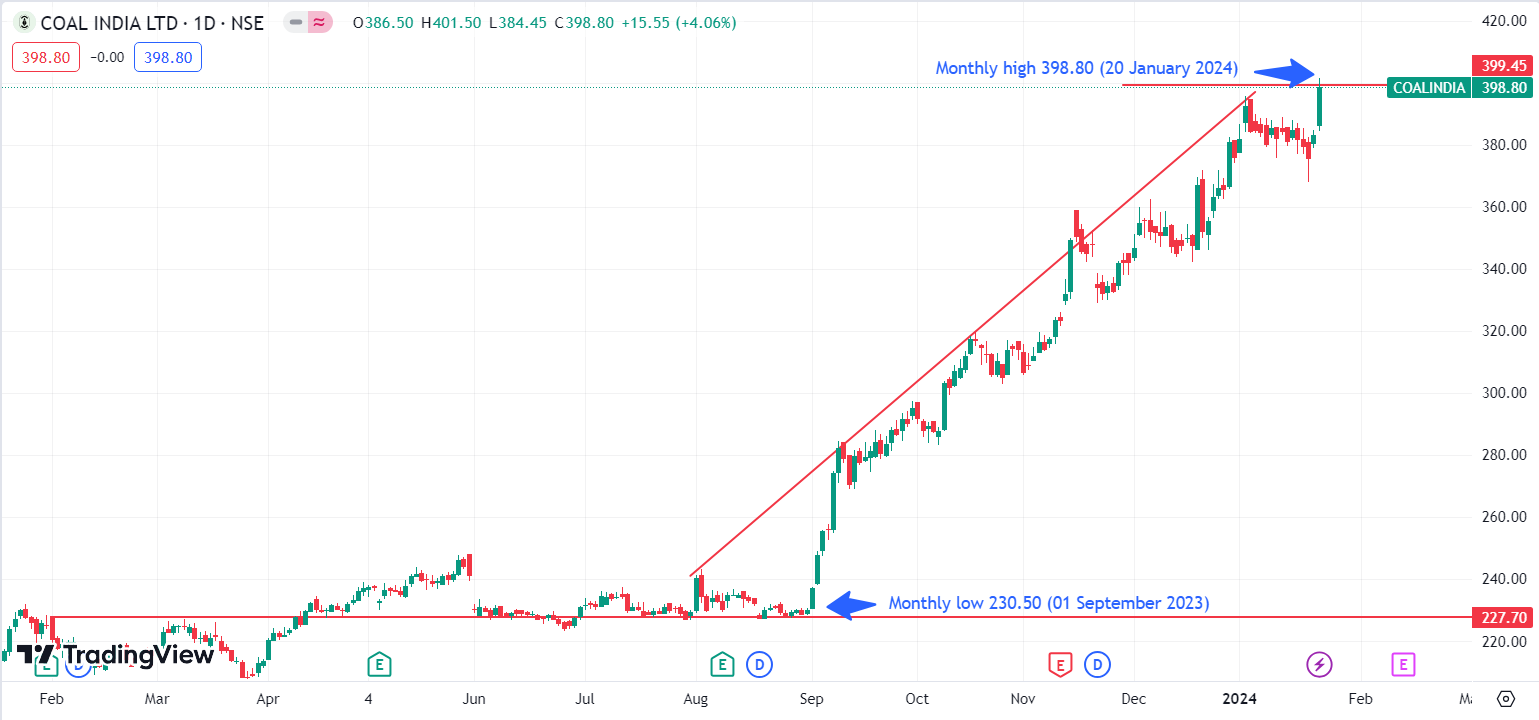1539x720 pixels.
Task: Select the red horizontal line price label 227.70
Action: coord(1503,617)
